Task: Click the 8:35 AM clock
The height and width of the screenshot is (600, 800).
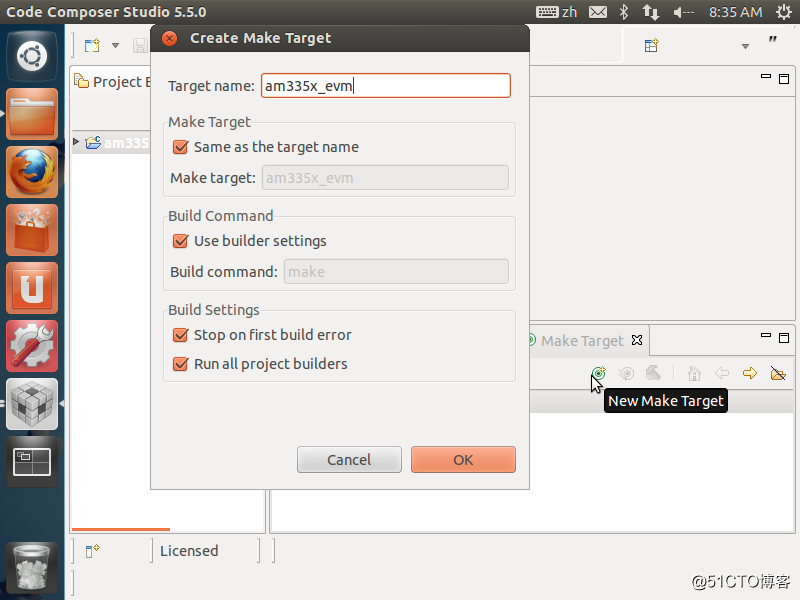Action: click(736, 12)
